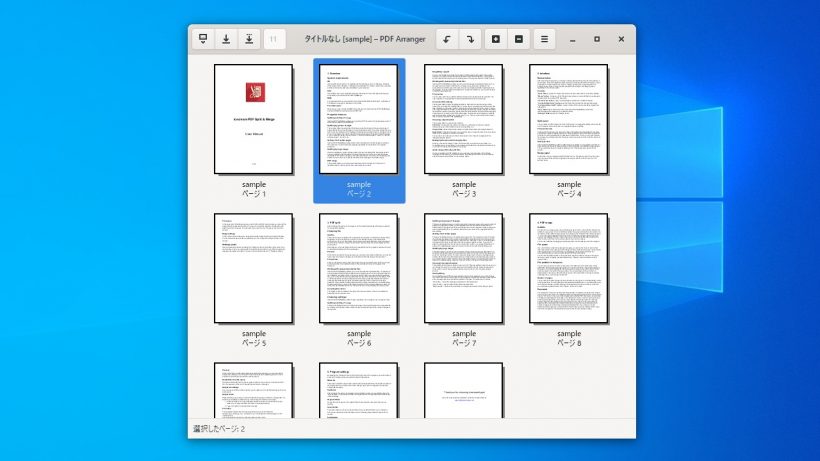The width and height of the screenshot is (820, 461).
Task: Select the sample ページ 4 thumbnail
Action: pyautogui.click(x=569, y=119)
